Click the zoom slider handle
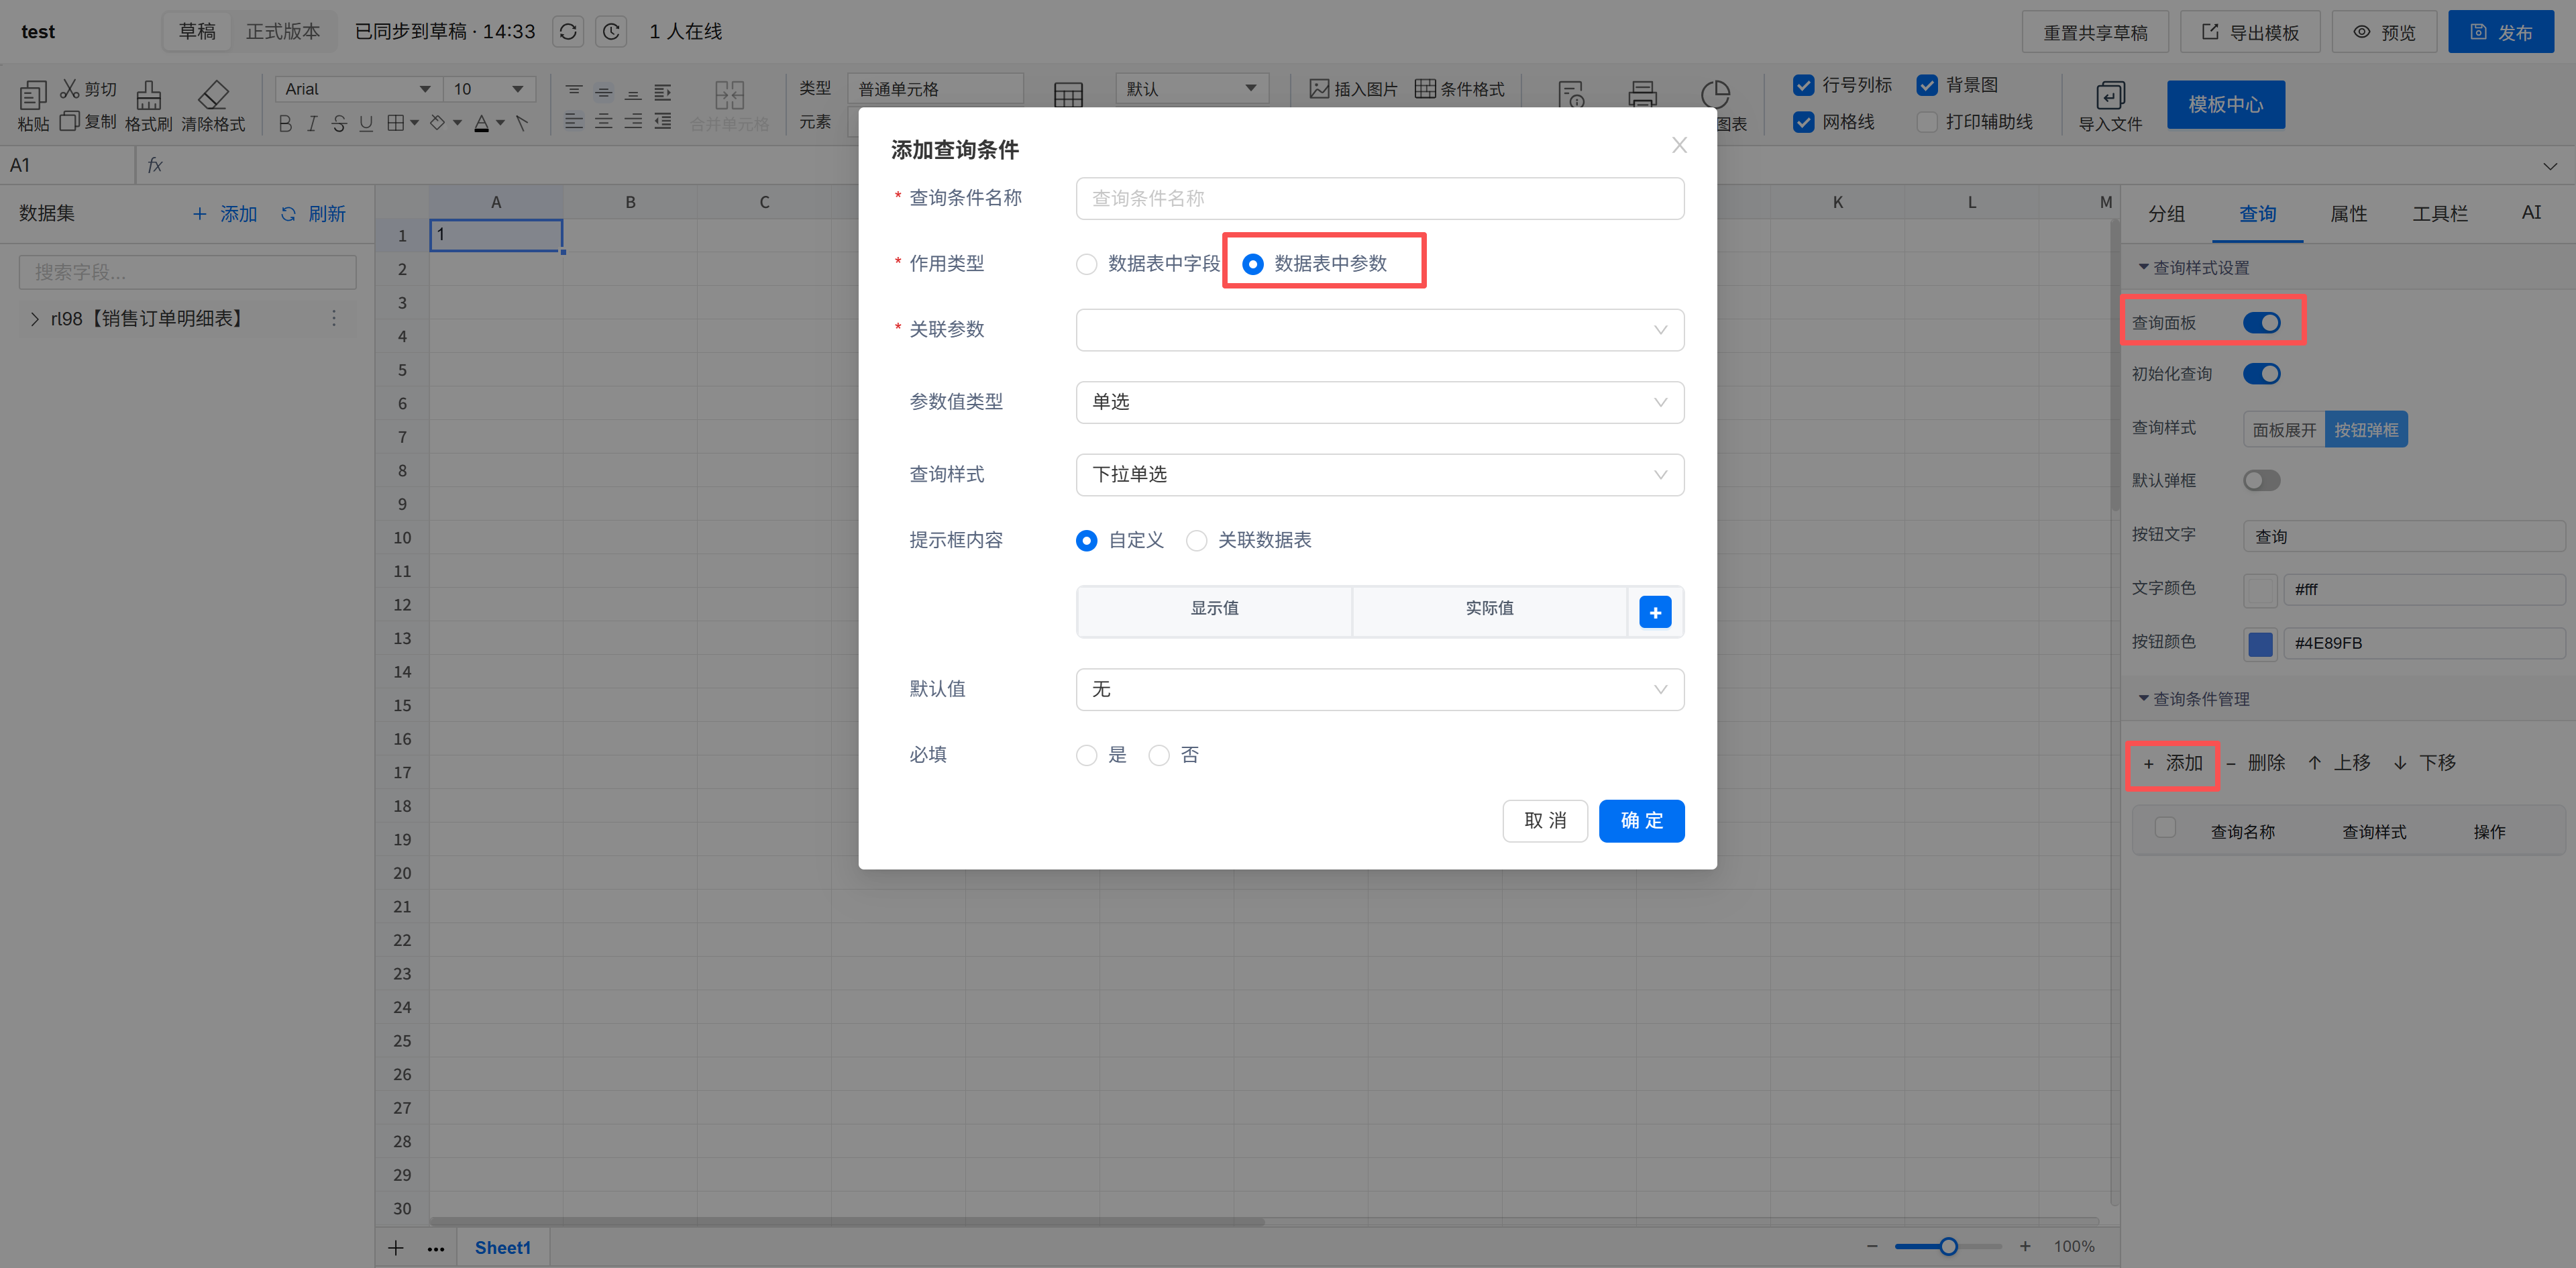2576x1268 pixels. coord(1948,1246)
